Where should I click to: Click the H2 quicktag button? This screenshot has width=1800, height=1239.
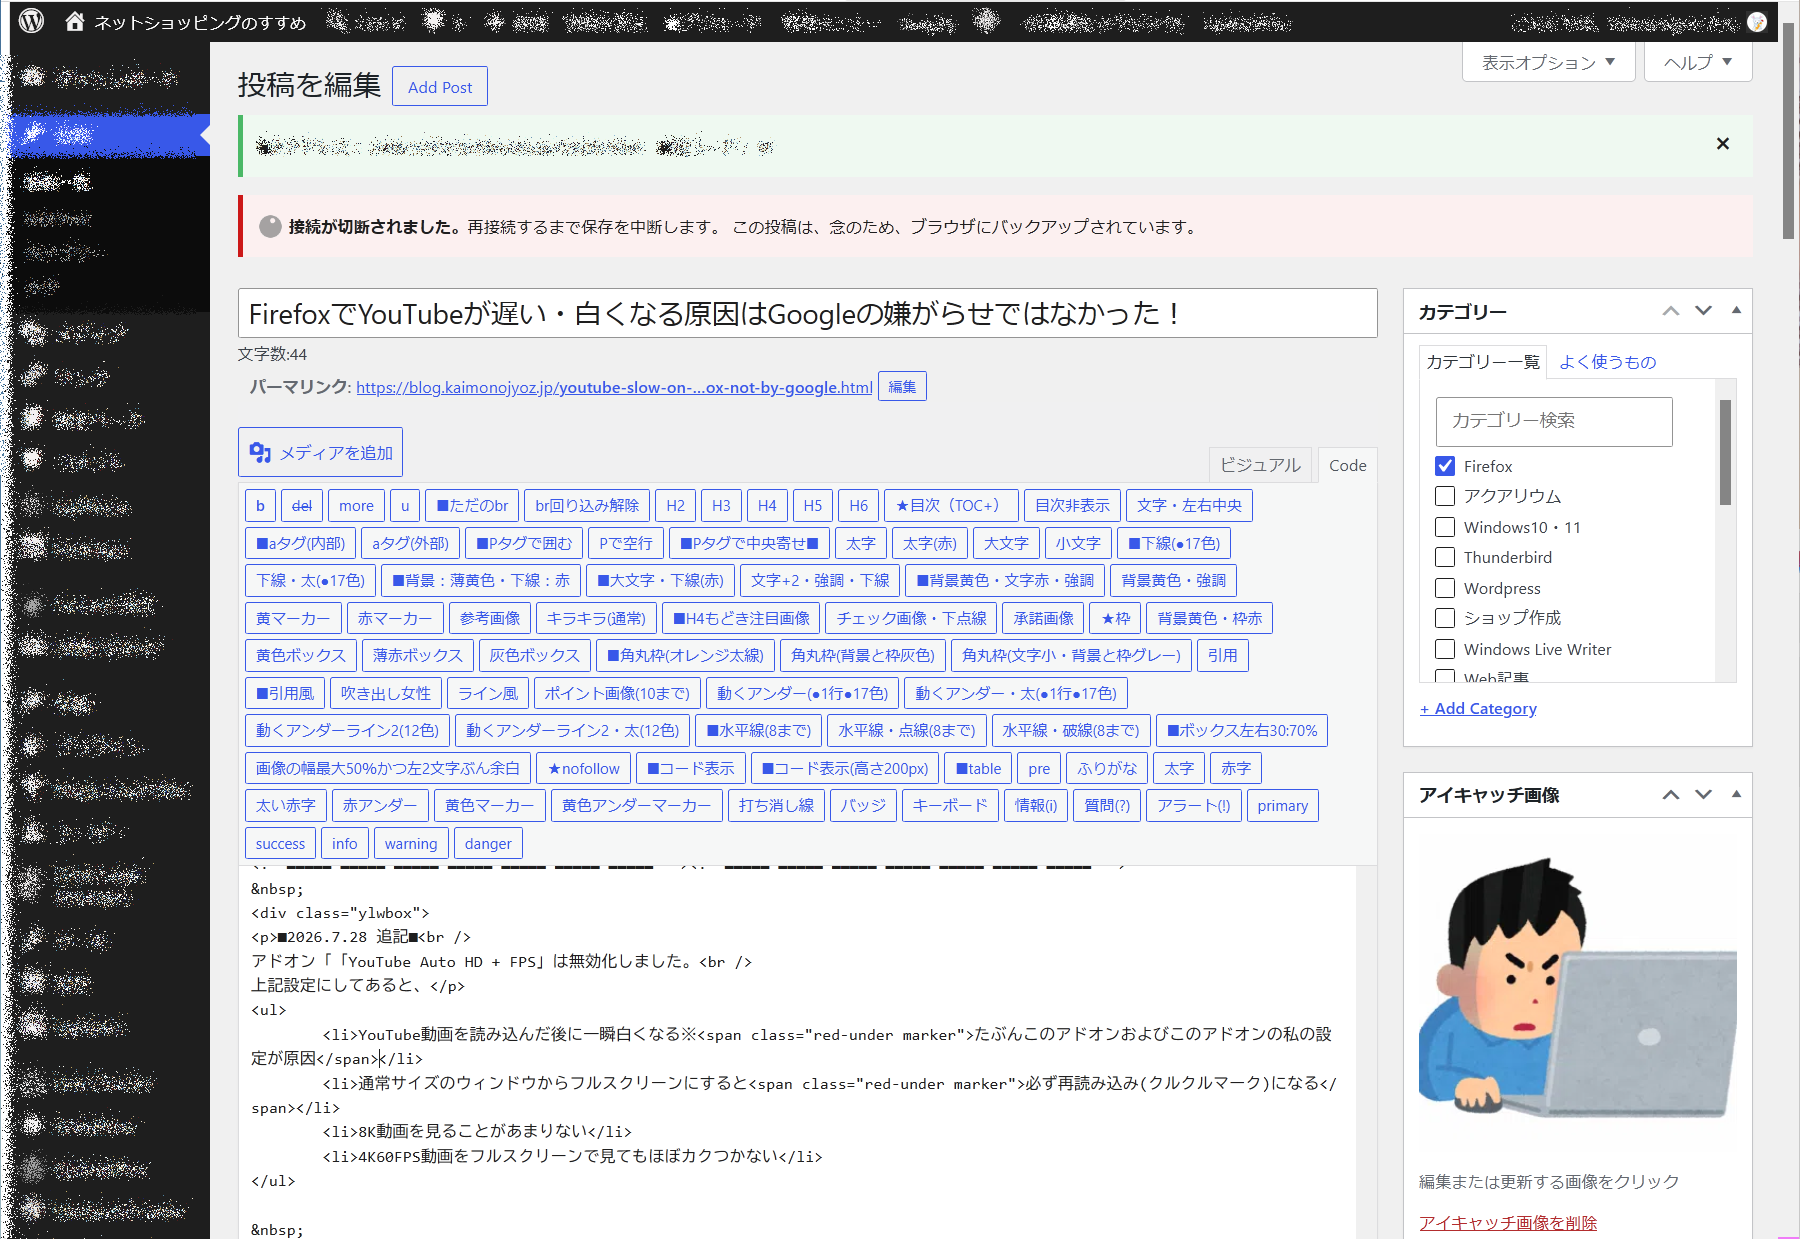[x=676, y=506]
